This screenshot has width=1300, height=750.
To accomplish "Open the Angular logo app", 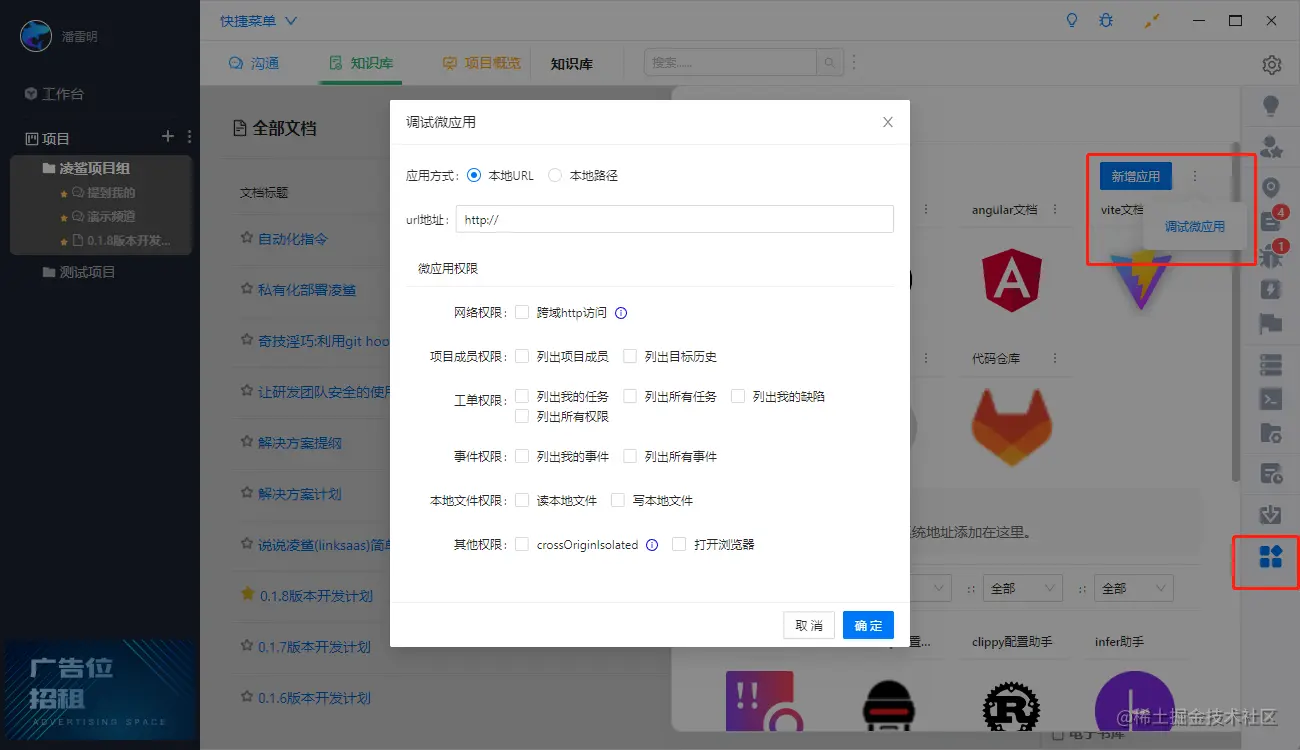I will tap(1012, 280).
